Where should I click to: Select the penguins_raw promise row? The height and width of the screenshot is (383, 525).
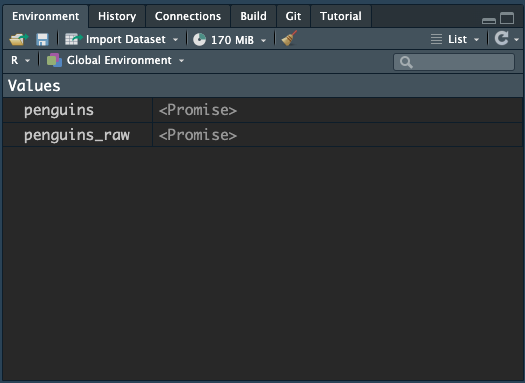(262, 135)
